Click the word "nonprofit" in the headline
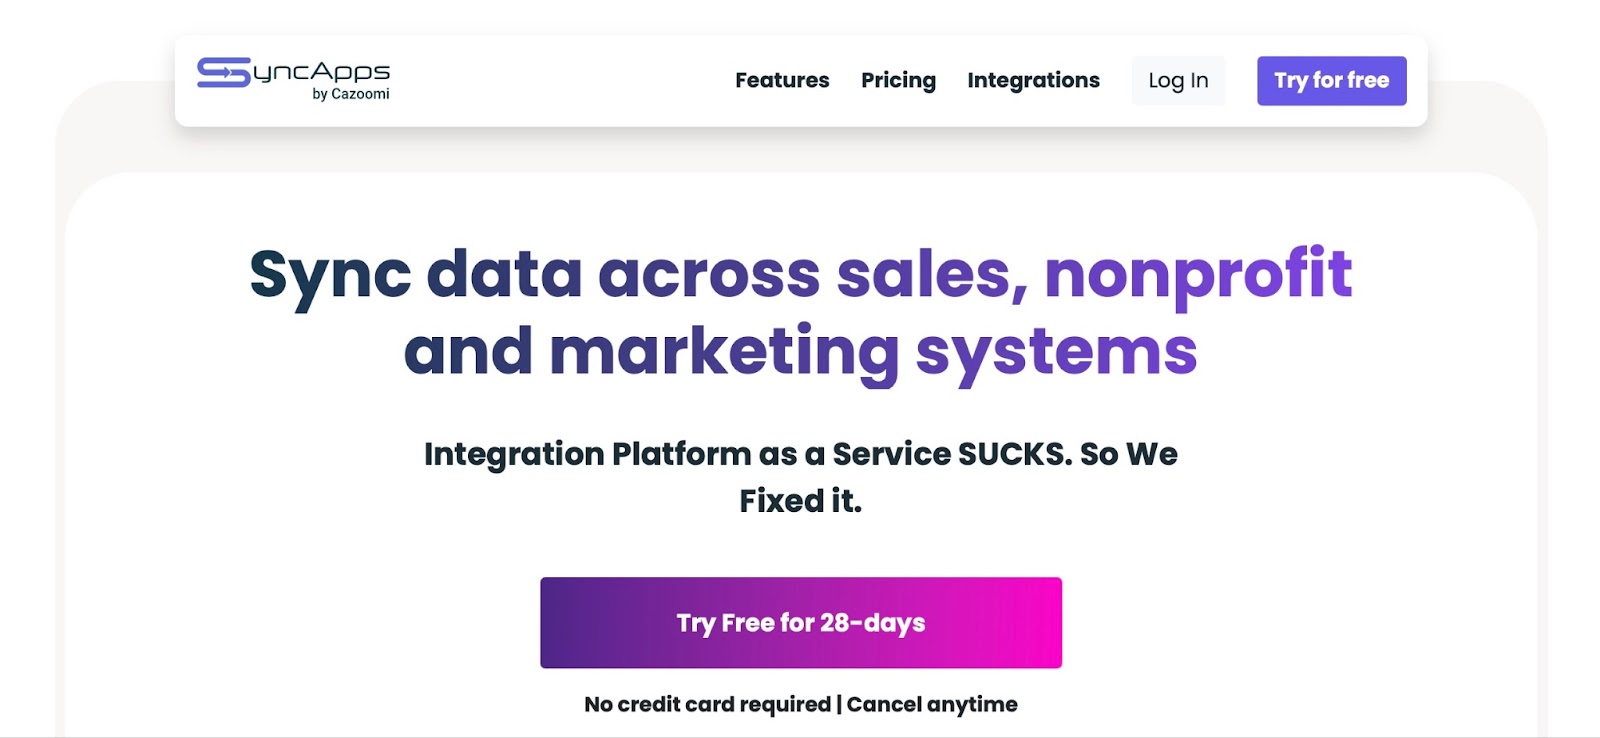 pos(1198,274)
